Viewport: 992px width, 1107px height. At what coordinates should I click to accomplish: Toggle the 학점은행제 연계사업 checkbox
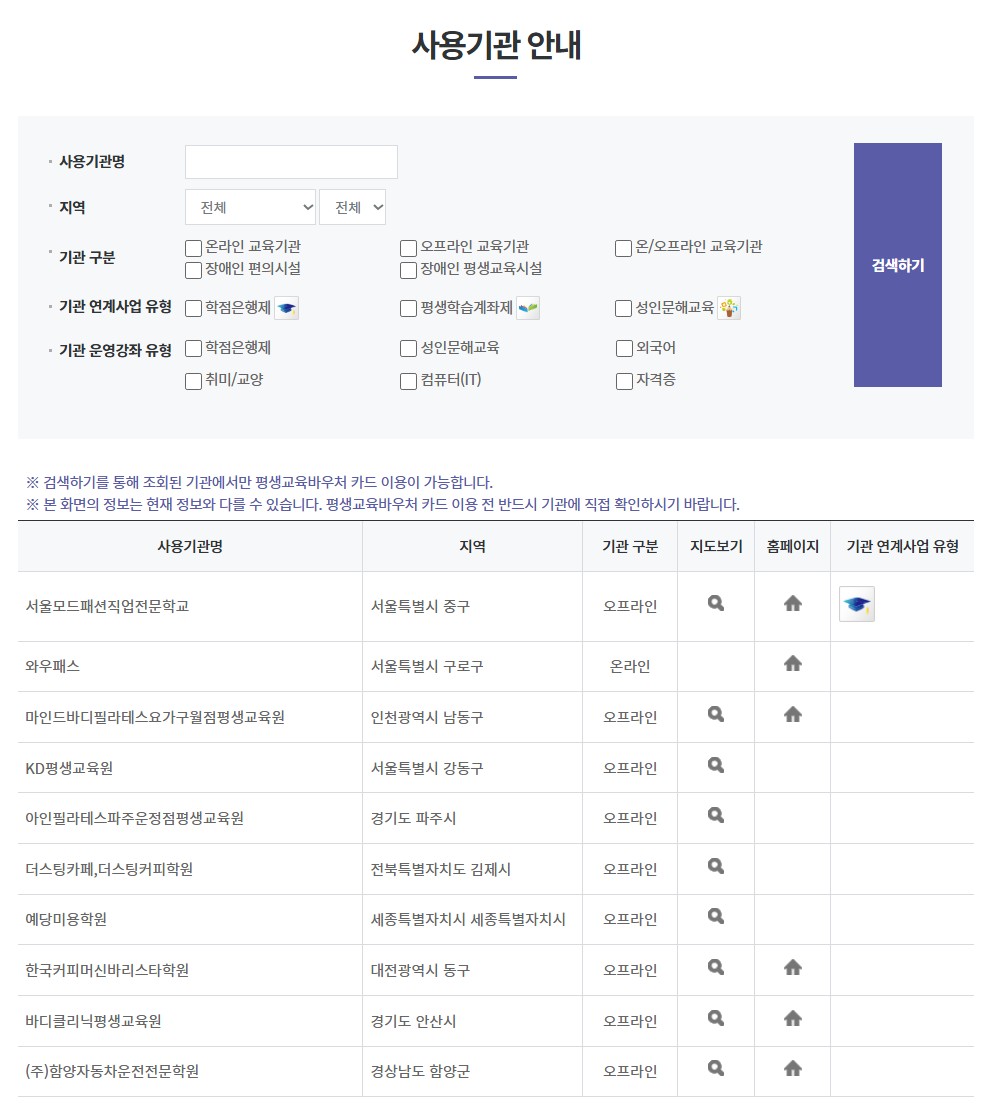coord(192,308)
